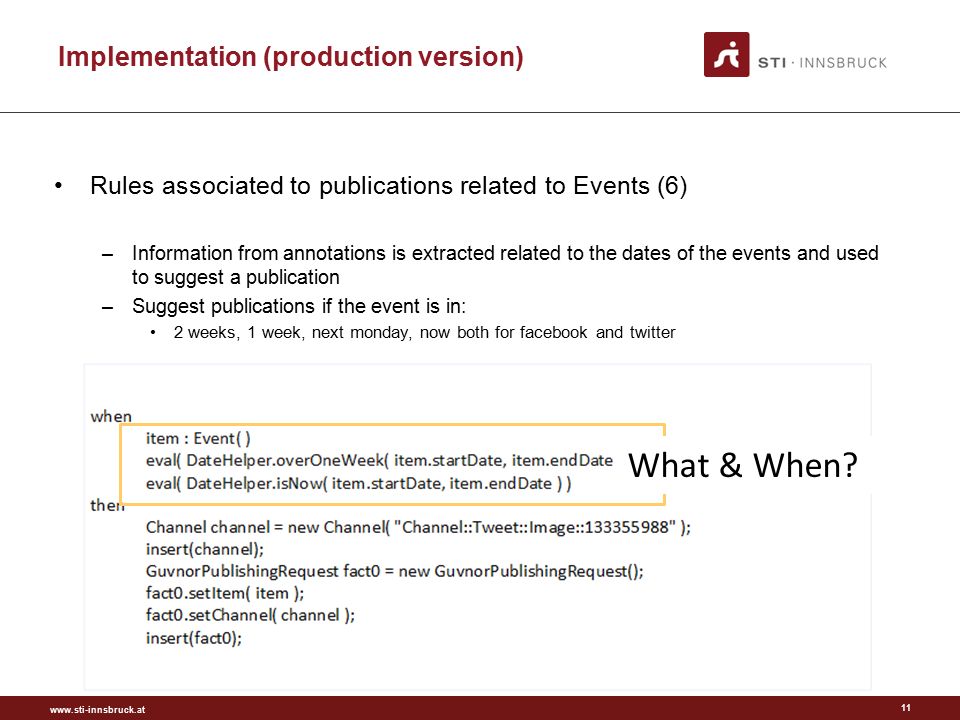Screen dimensions: 960x720
Task: Click 'Suggest publications if the event is in:'
Action: coord(299,306)
